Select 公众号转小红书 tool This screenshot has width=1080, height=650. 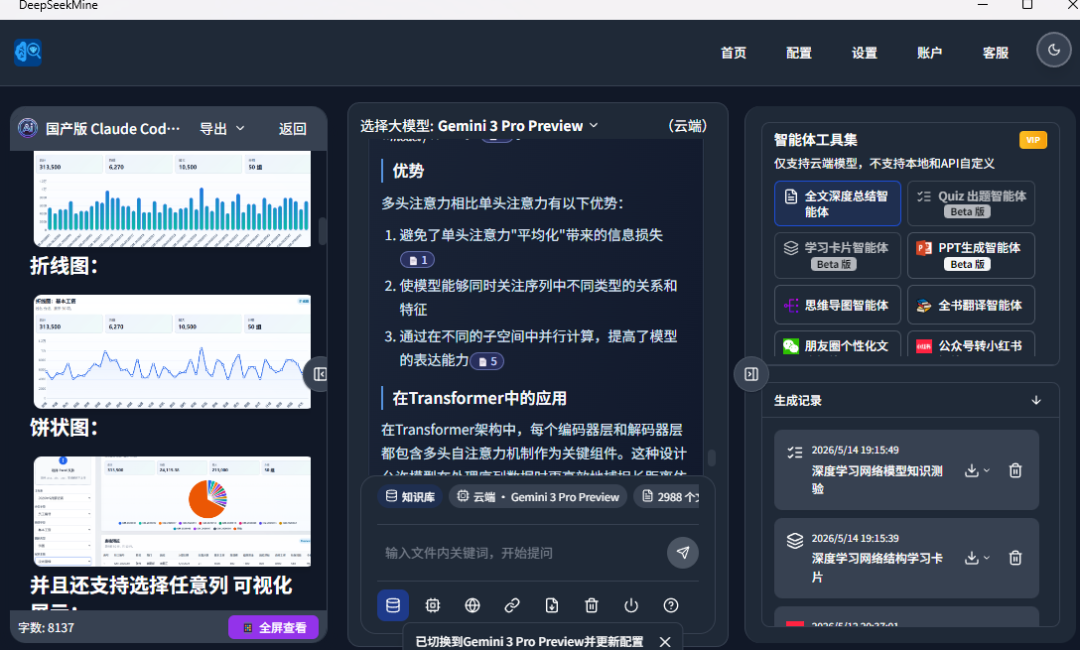[970, 345]
